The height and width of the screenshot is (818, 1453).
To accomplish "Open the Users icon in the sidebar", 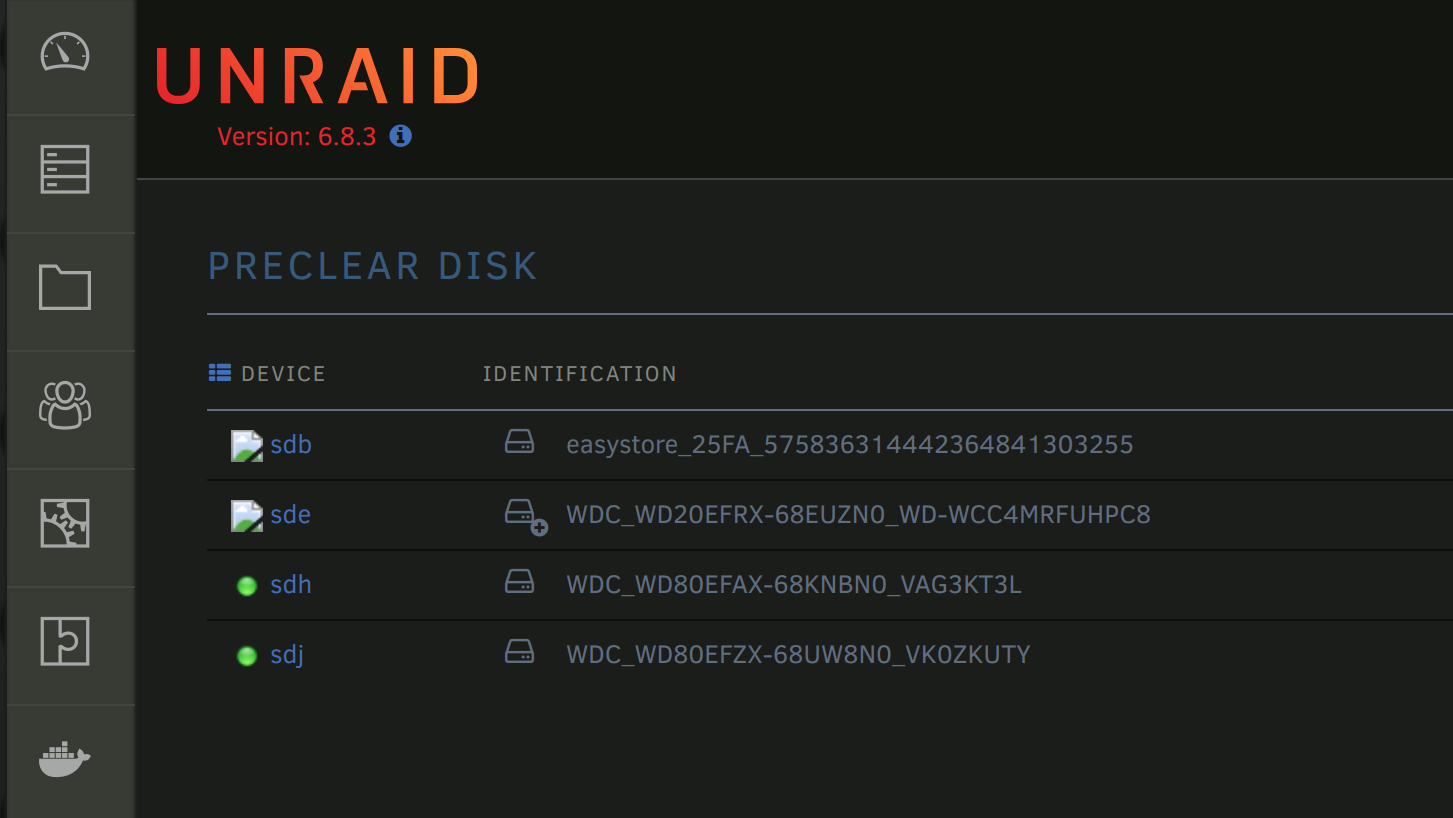I will coord(65,406).
